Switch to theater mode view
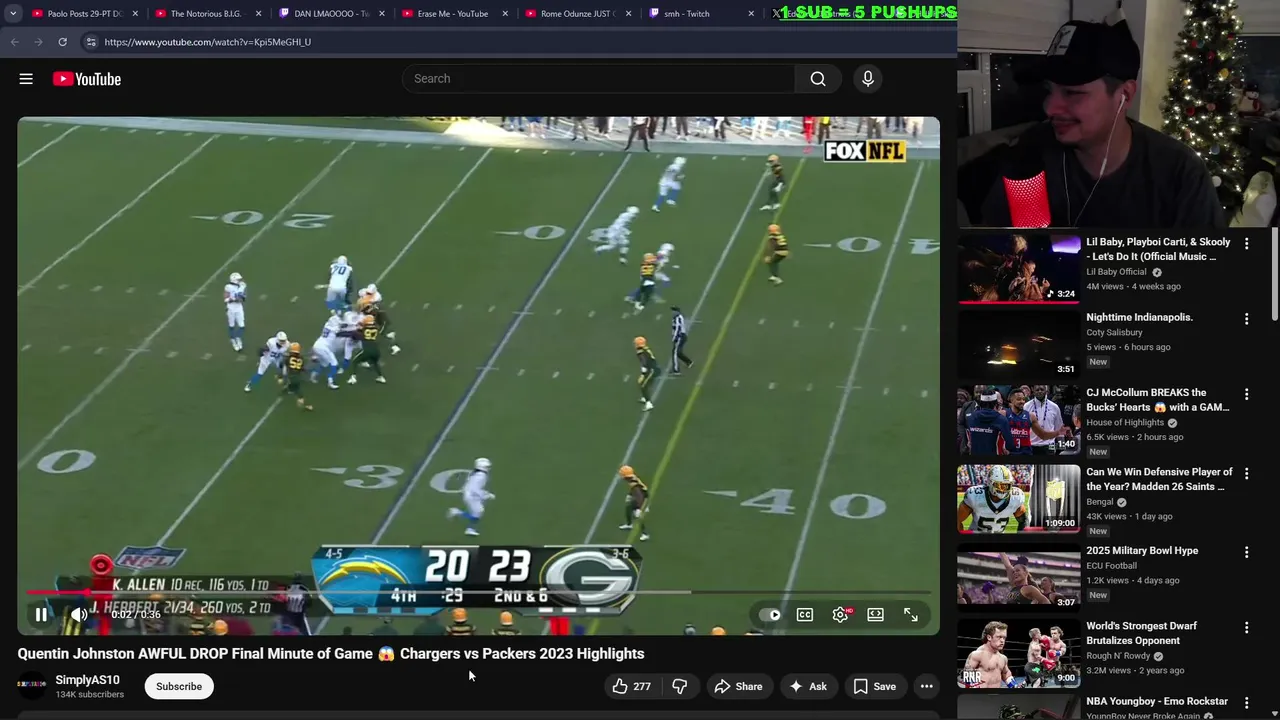 (875, 615)
